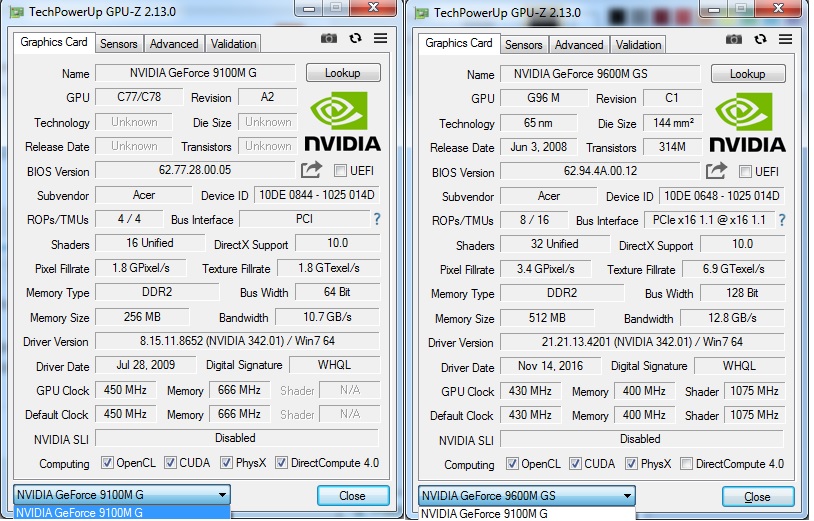Click Bandwidth value 12.8 GB/s
Viewport: 814px width, 521px height.
coord(732,318)
